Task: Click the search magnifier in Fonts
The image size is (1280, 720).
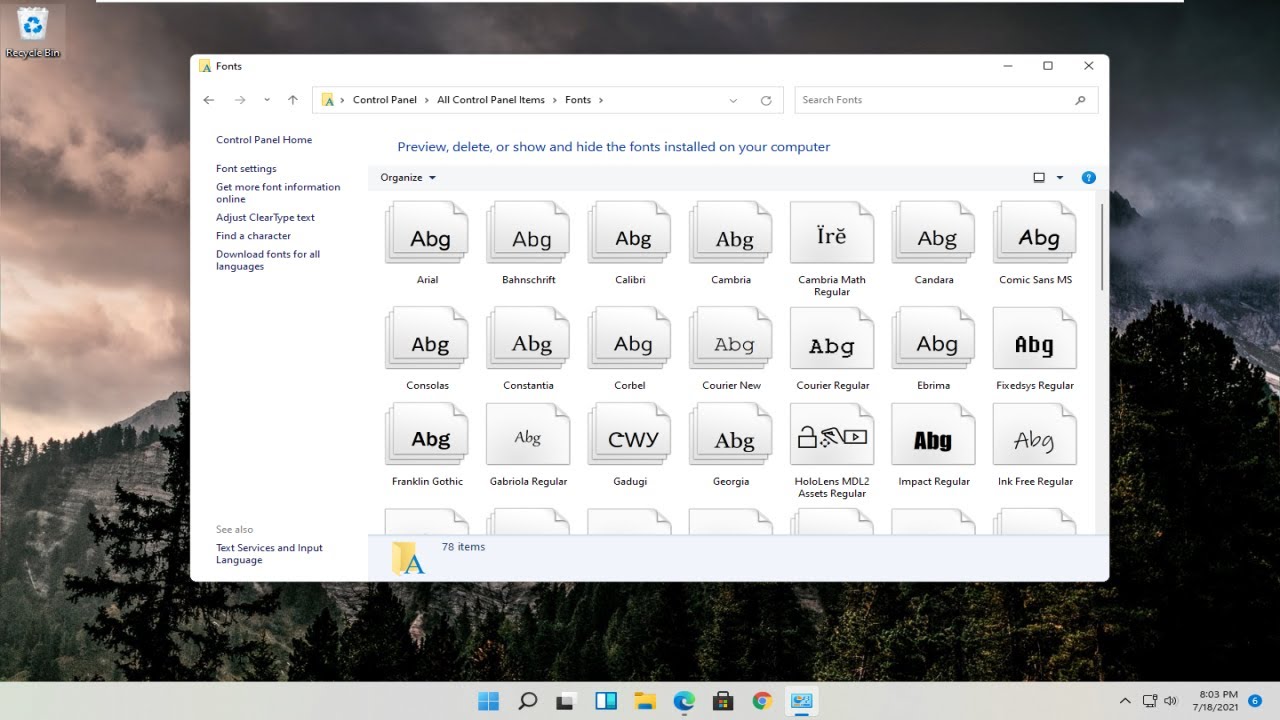Action: [x=1080, y=100]
